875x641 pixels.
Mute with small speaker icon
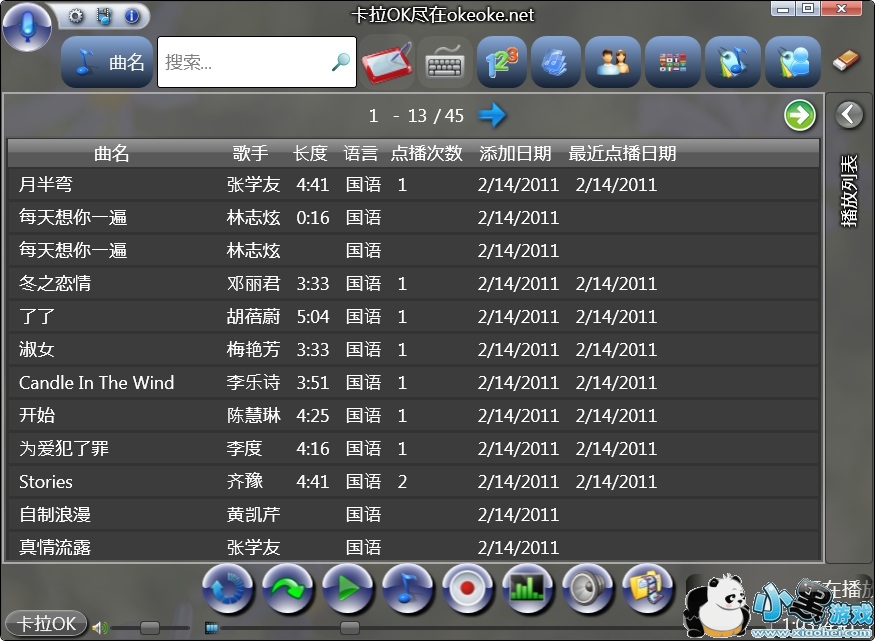tap(99, 628)
